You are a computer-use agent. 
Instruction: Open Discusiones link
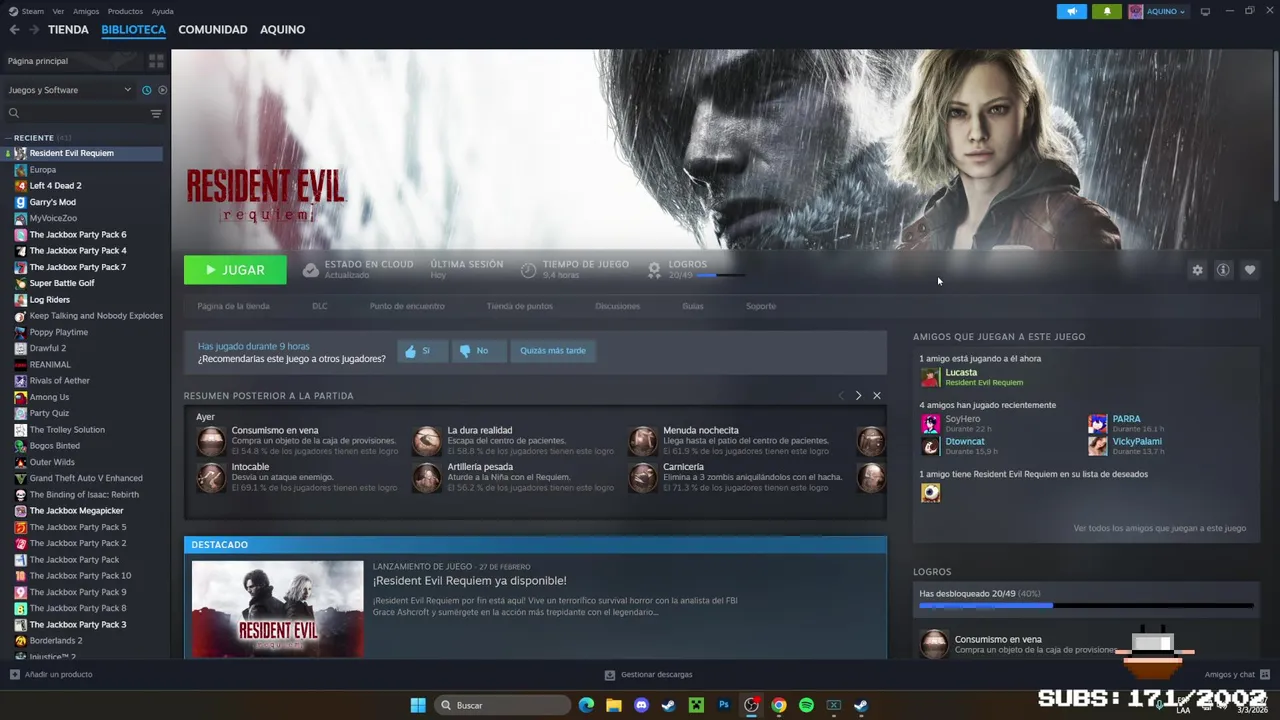617,306
